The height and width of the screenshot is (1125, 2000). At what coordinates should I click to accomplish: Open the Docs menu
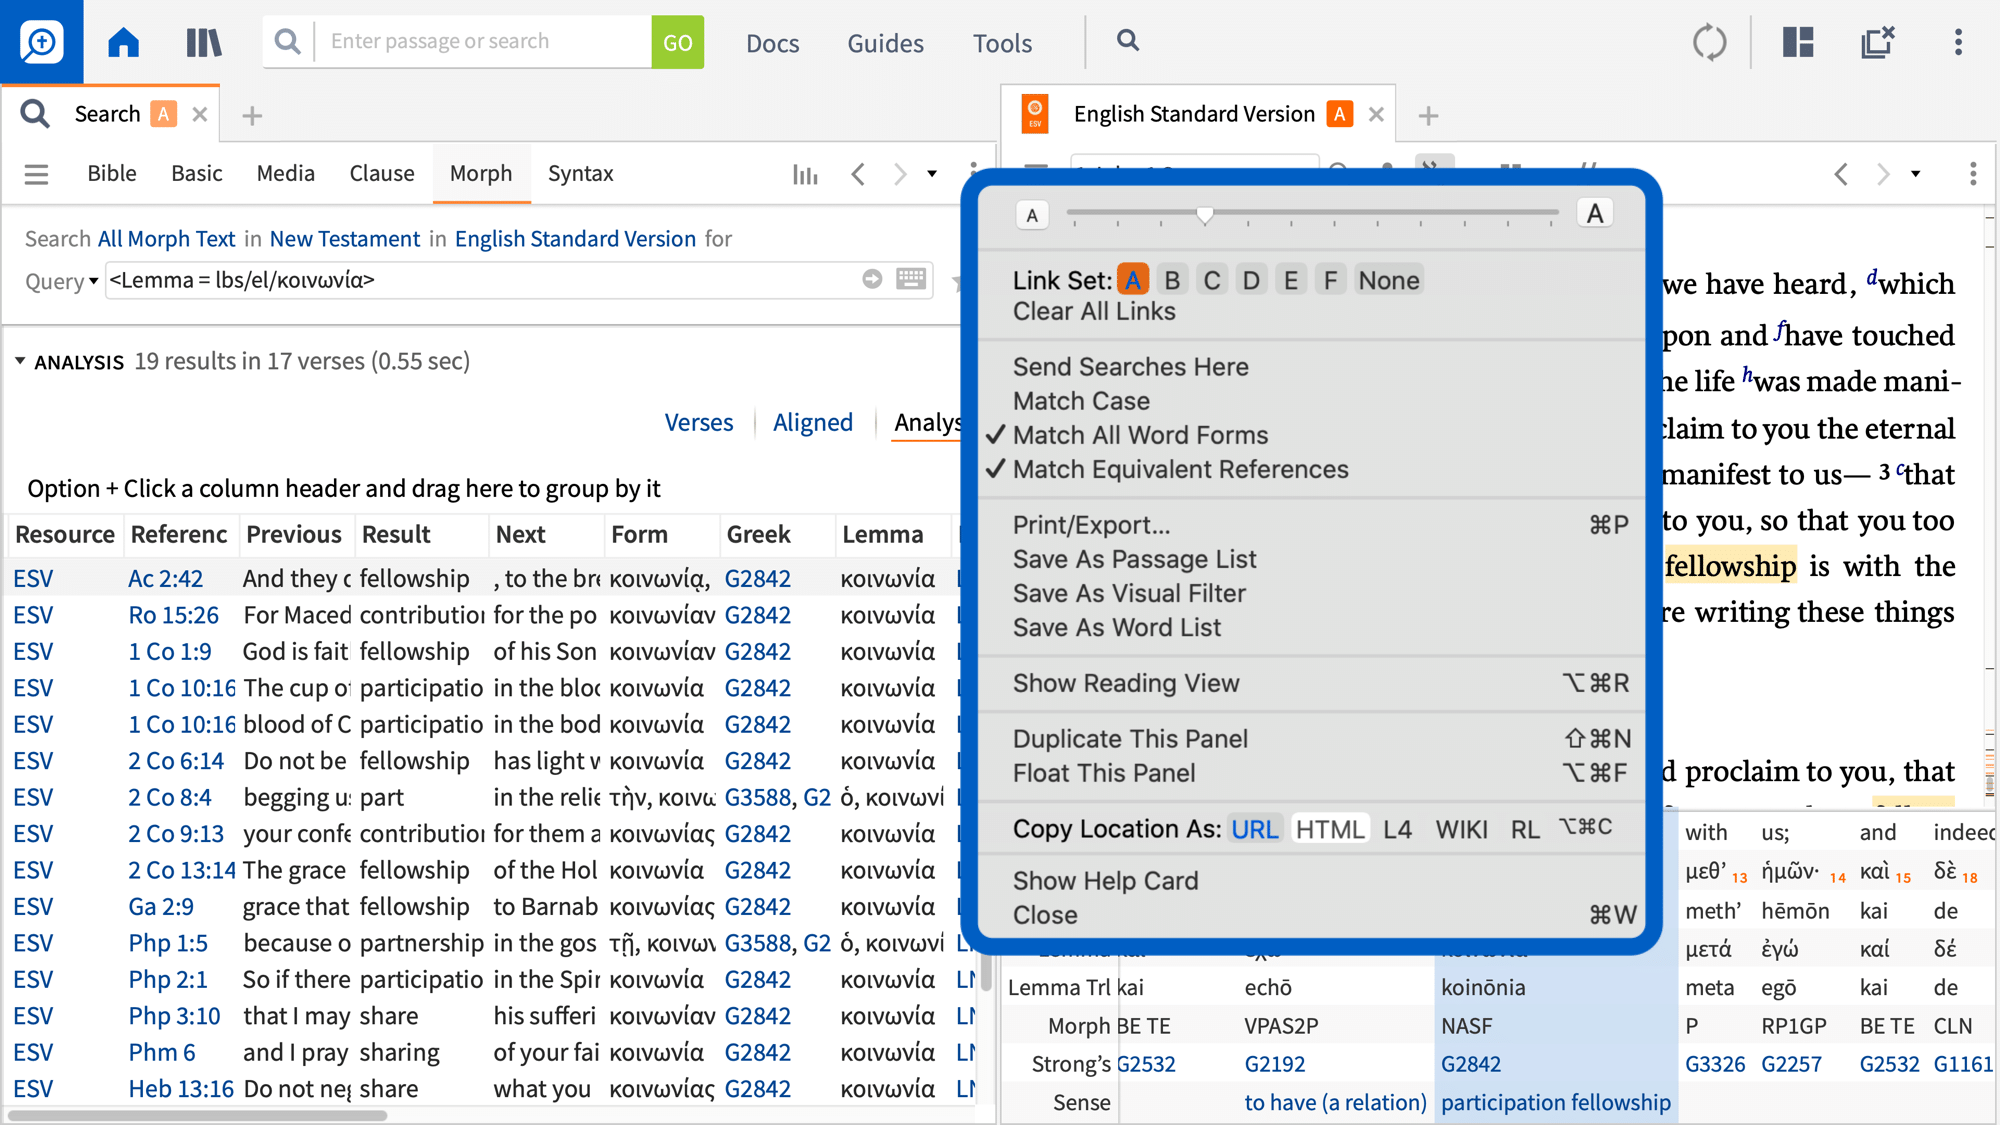[x=773, y=43]
